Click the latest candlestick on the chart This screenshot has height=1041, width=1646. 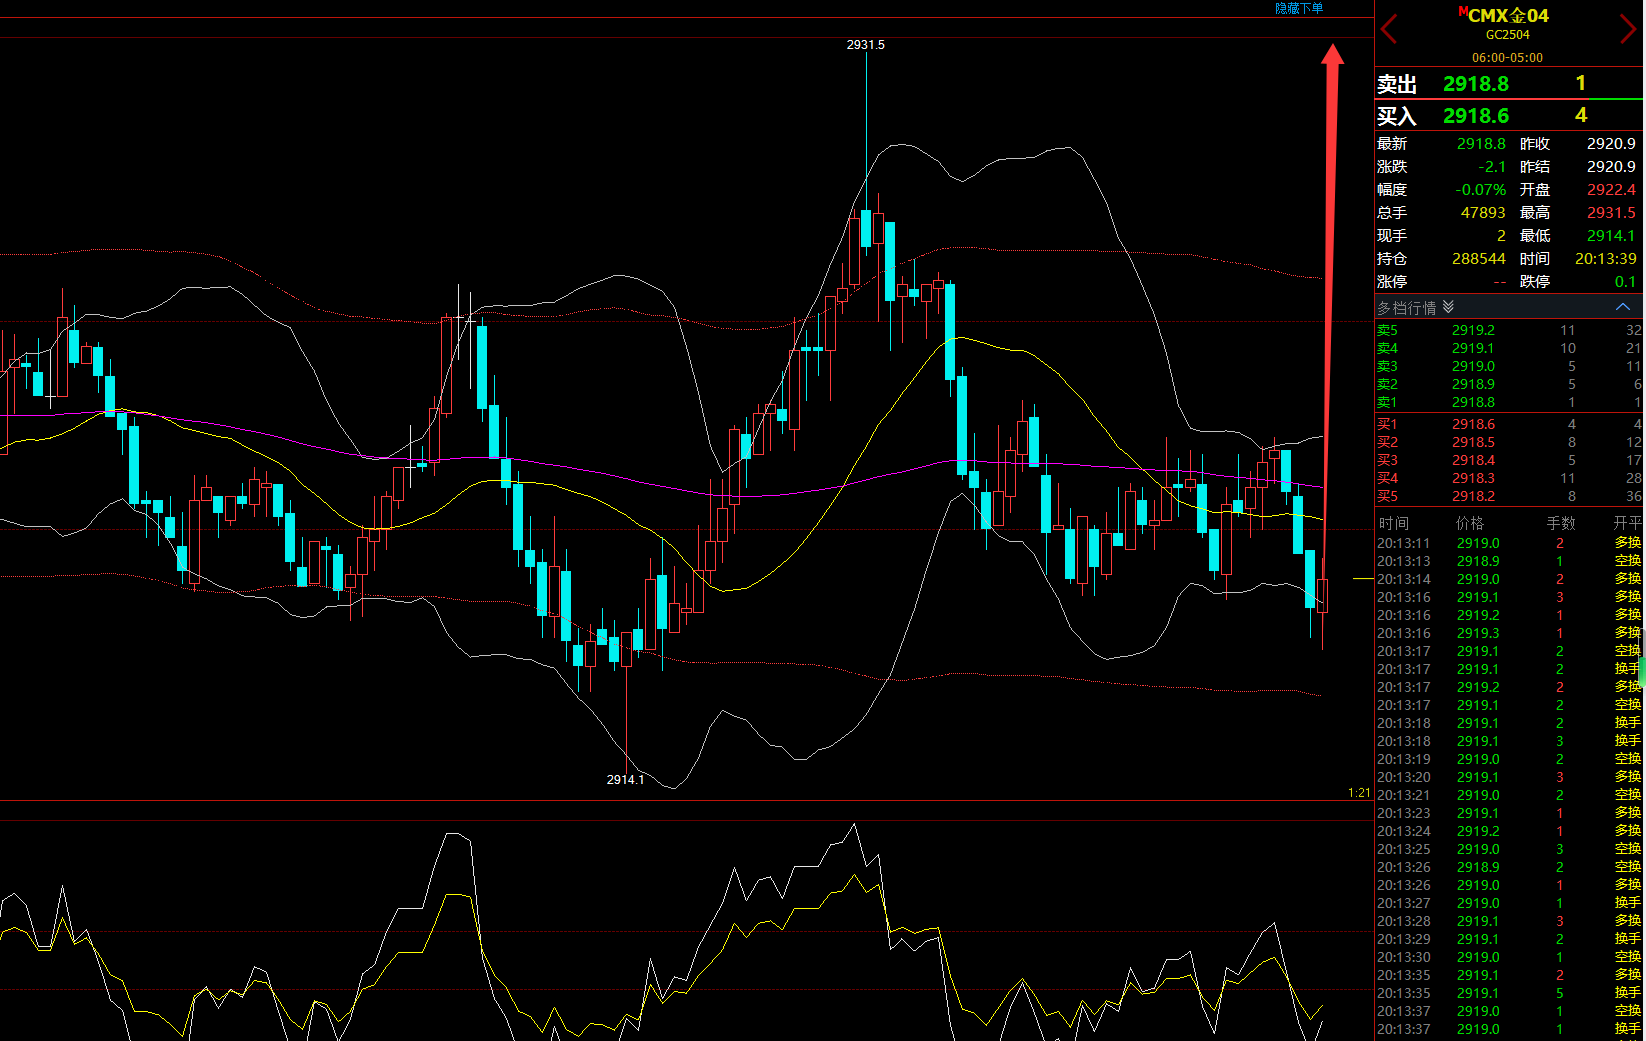click(x=1322, y=595)
